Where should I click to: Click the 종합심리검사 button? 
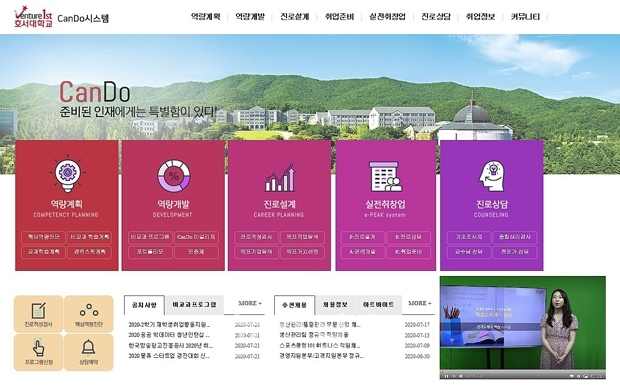point(515,237)
